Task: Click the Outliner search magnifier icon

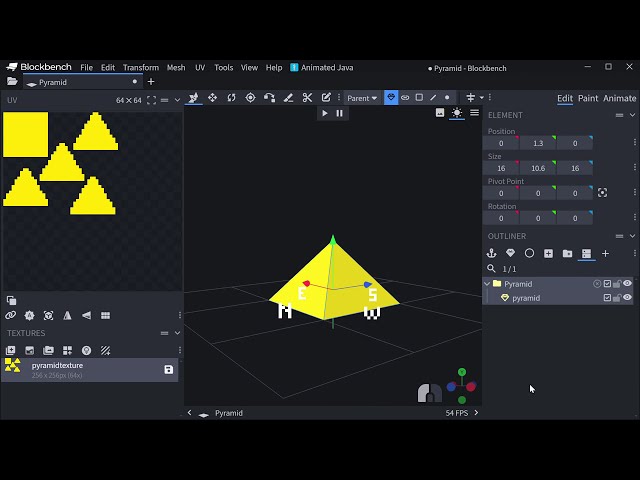Action: click(x=491, y=269)
